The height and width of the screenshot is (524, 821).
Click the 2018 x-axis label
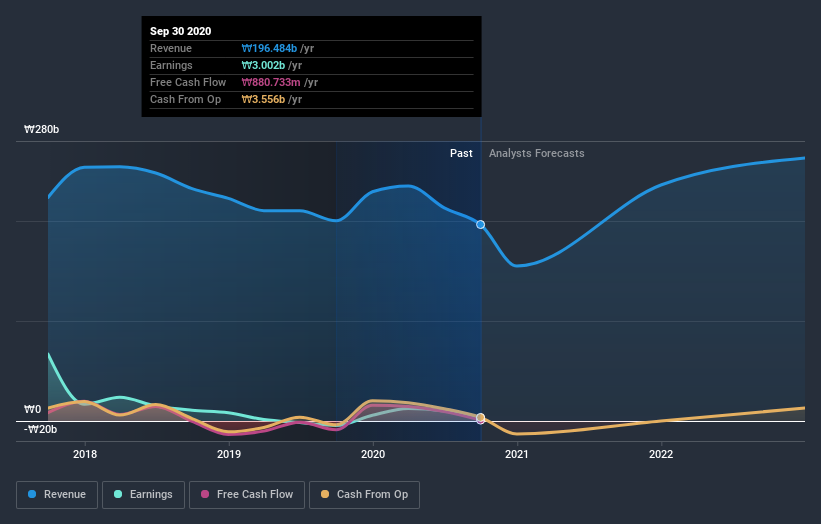[85, 454]
